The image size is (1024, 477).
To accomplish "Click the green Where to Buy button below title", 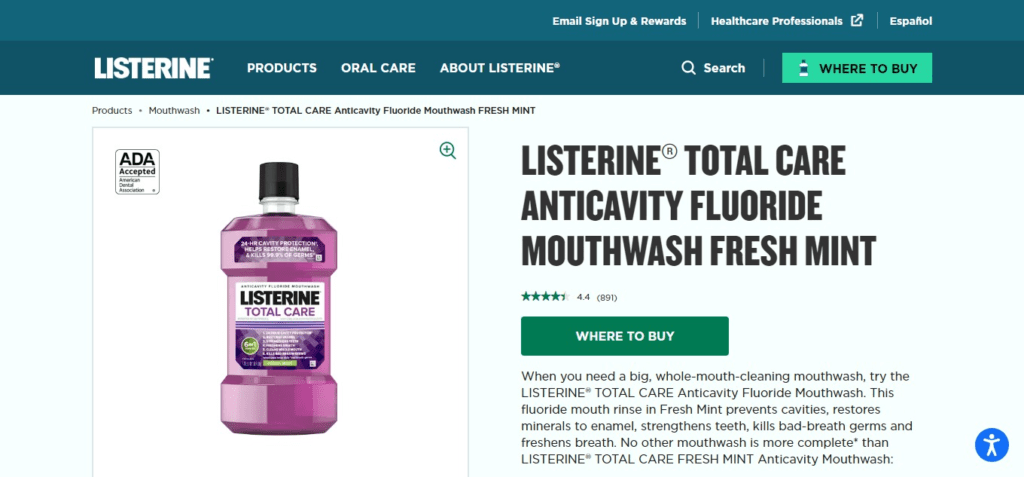I will [x=624, y=336].
